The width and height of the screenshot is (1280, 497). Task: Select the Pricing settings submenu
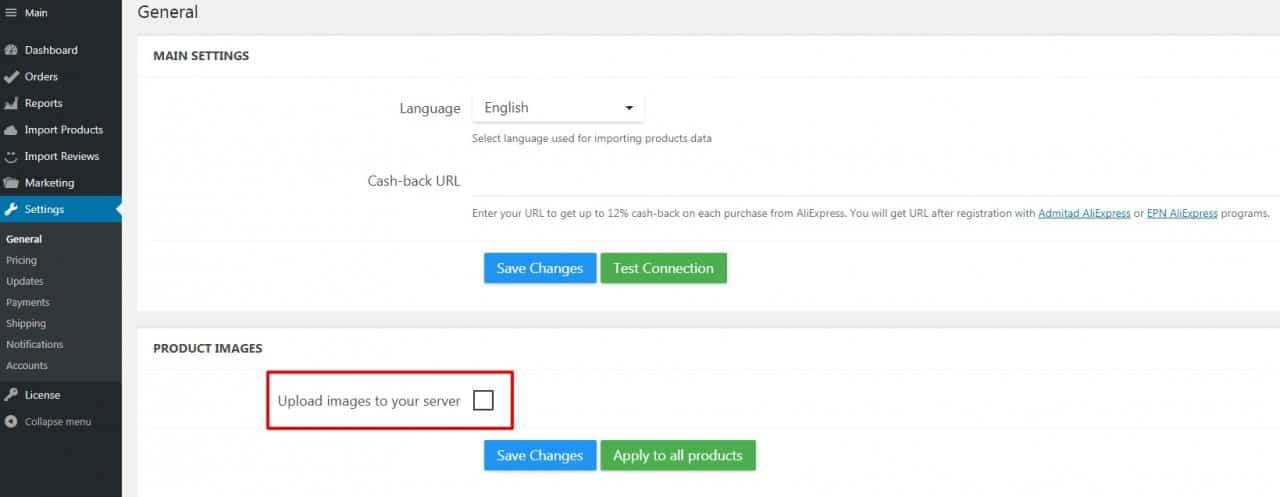click(21, 260)
